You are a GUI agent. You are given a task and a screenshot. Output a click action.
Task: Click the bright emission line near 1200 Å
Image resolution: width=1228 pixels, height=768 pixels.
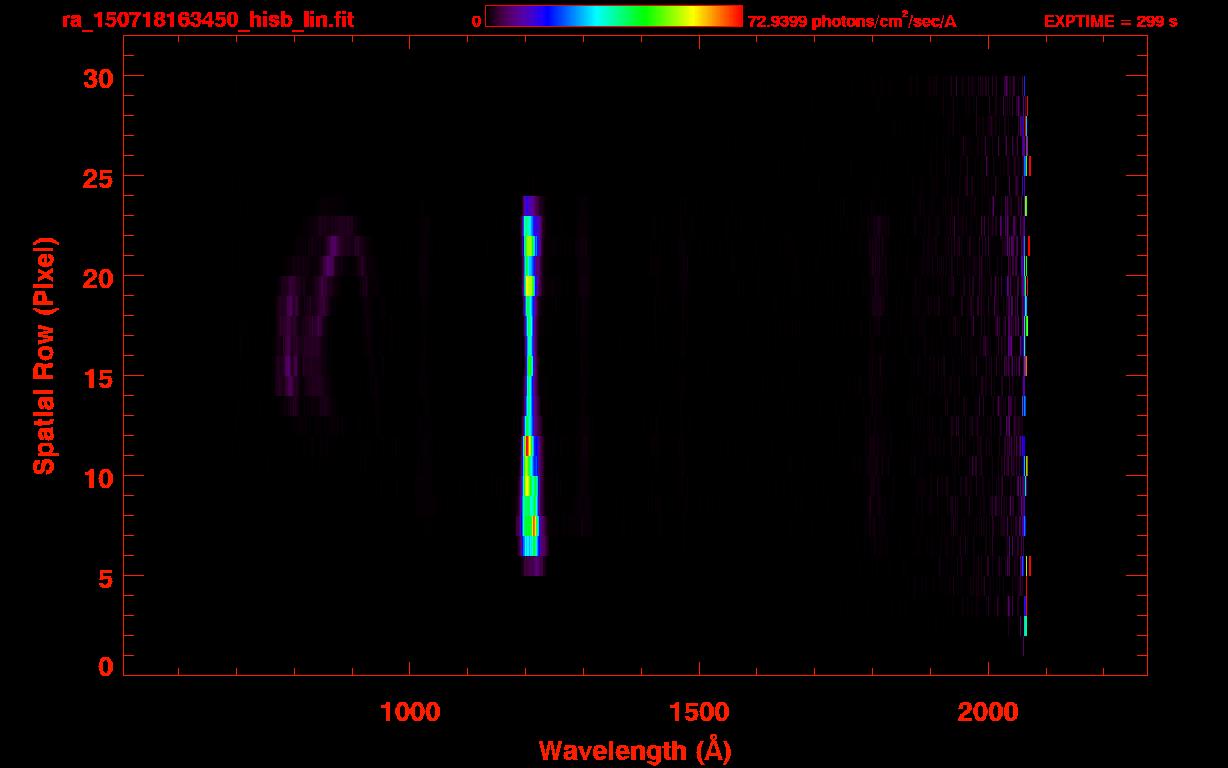(x=529, y=385)
